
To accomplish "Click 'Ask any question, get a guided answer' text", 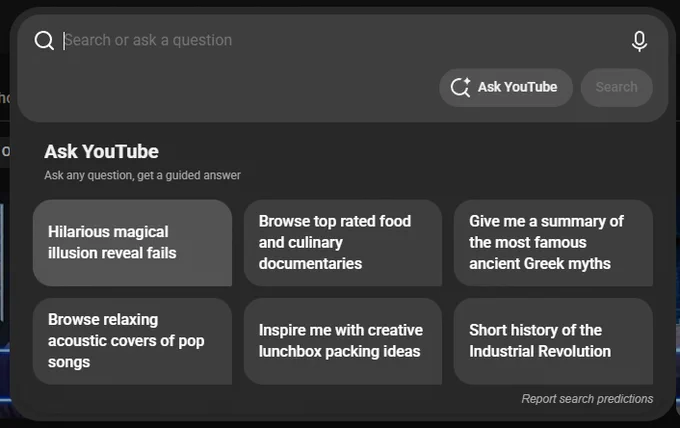I will coord(142,175).
